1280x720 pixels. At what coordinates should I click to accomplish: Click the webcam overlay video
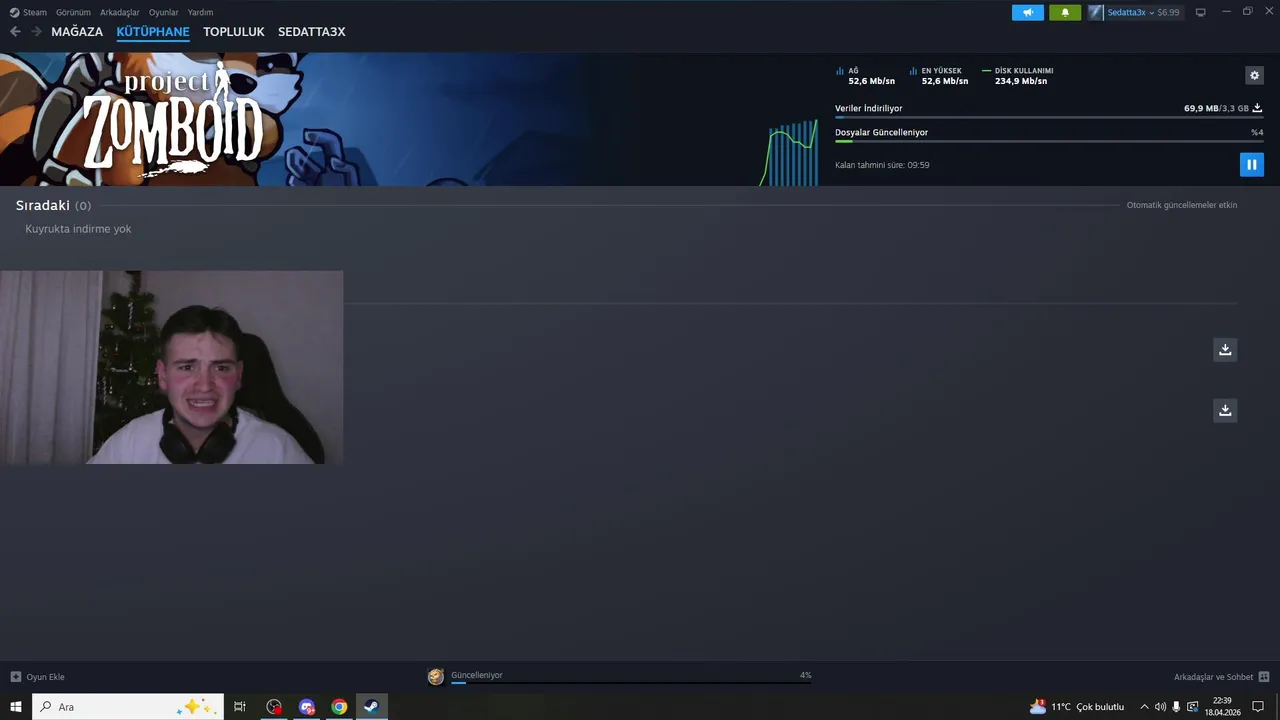point(171,367)
